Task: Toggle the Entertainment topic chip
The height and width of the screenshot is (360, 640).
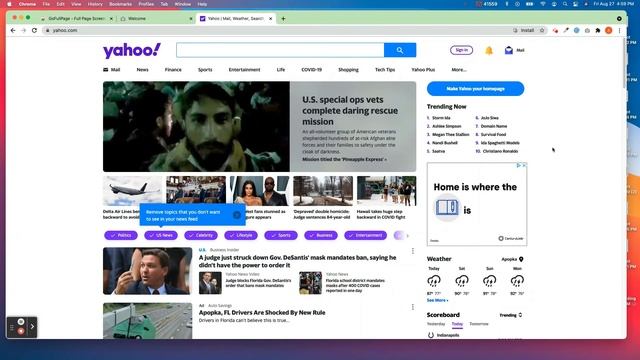Action: 365,236
